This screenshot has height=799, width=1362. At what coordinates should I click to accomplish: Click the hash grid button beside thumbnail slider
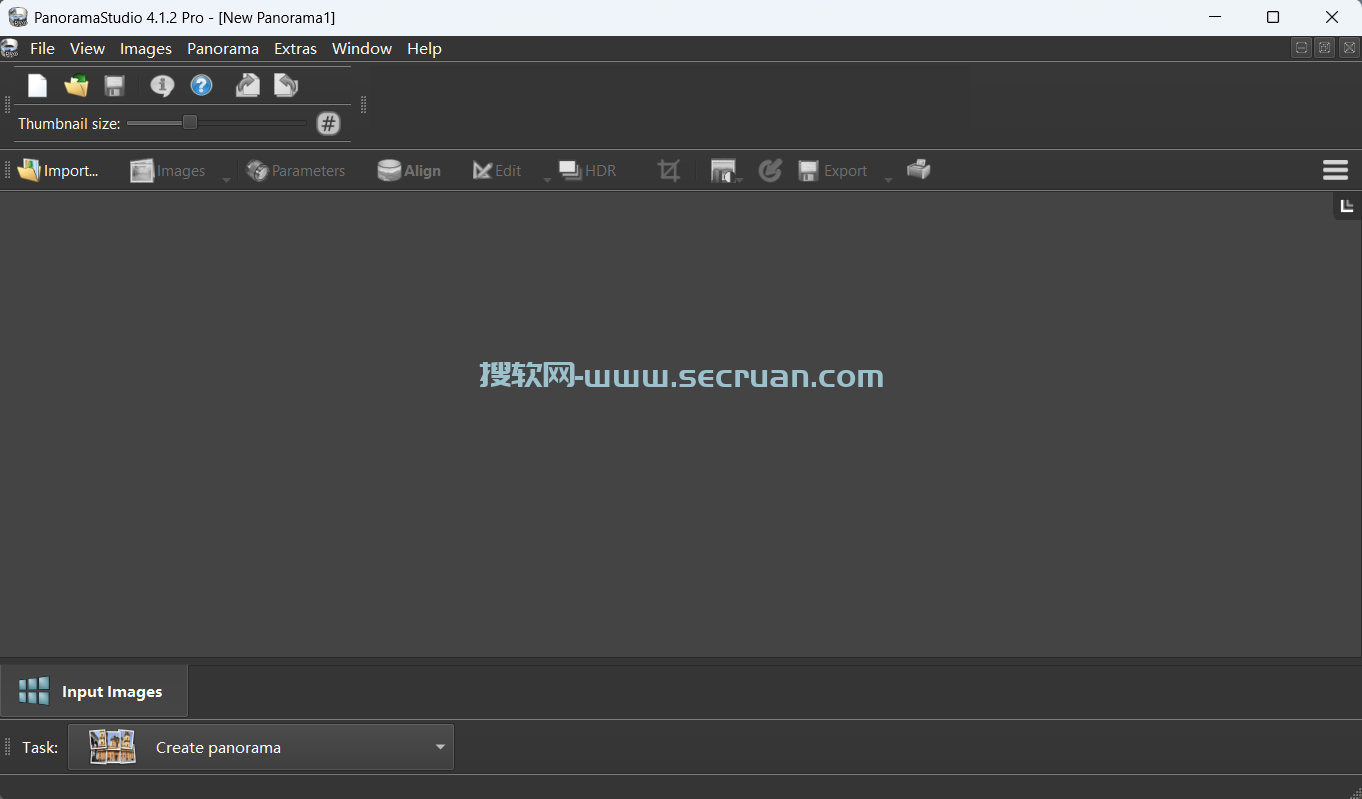coord(328,124)
